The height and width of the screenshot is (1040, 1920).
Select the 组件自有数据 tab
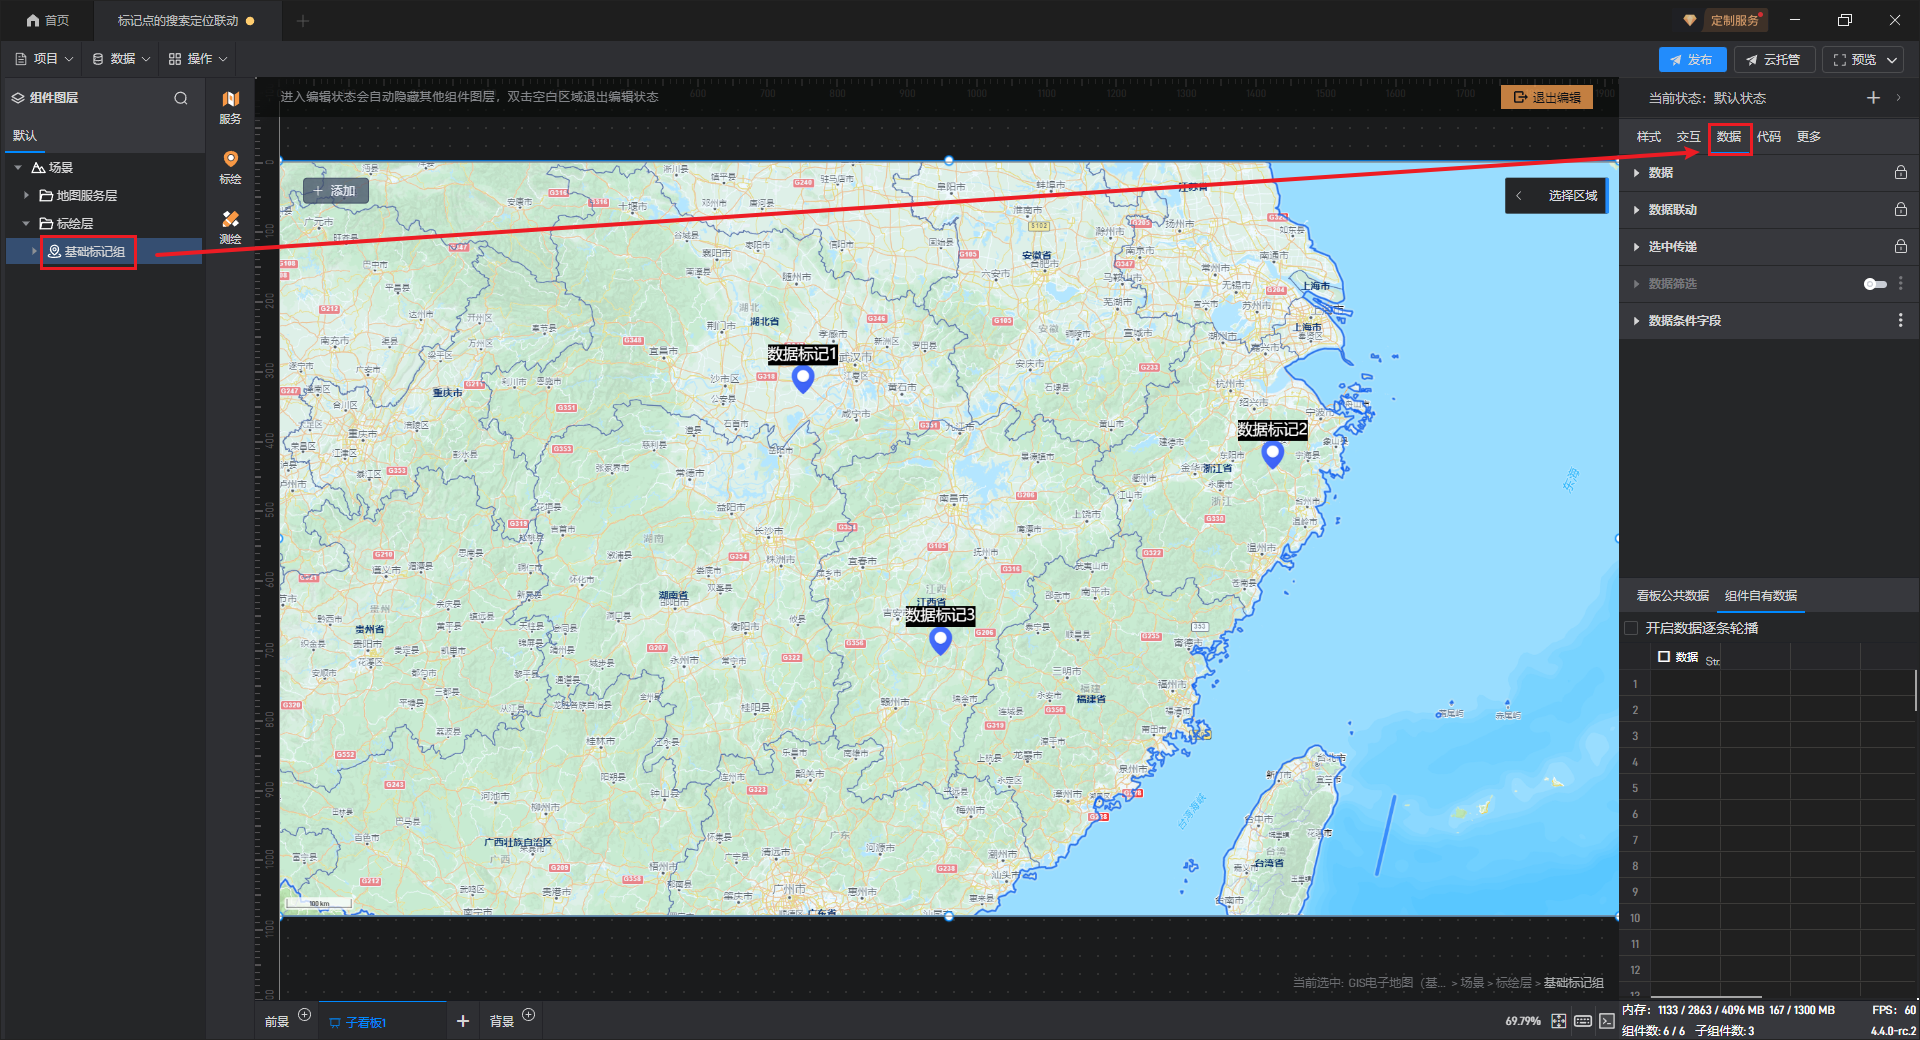coord(1761,596)
